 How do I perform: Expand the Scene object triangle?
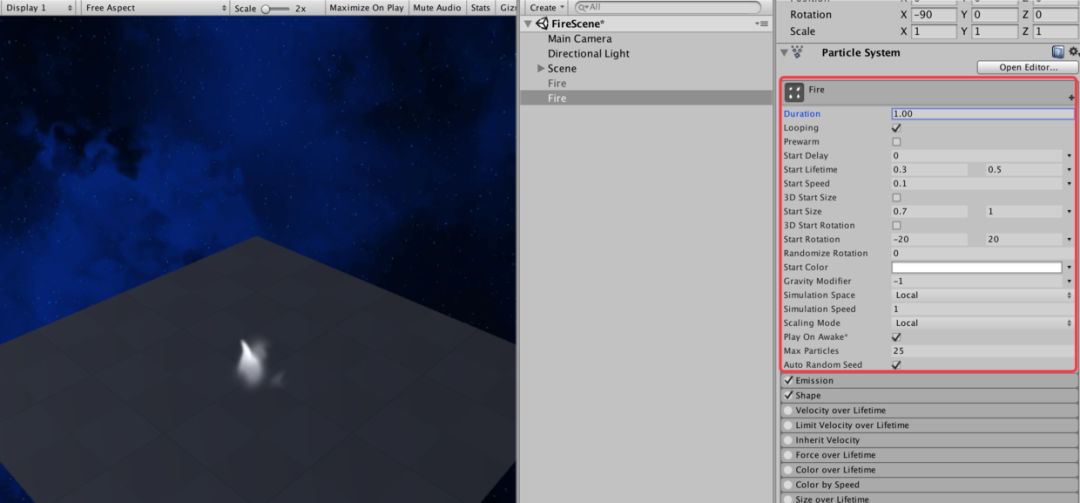point(541,68)
